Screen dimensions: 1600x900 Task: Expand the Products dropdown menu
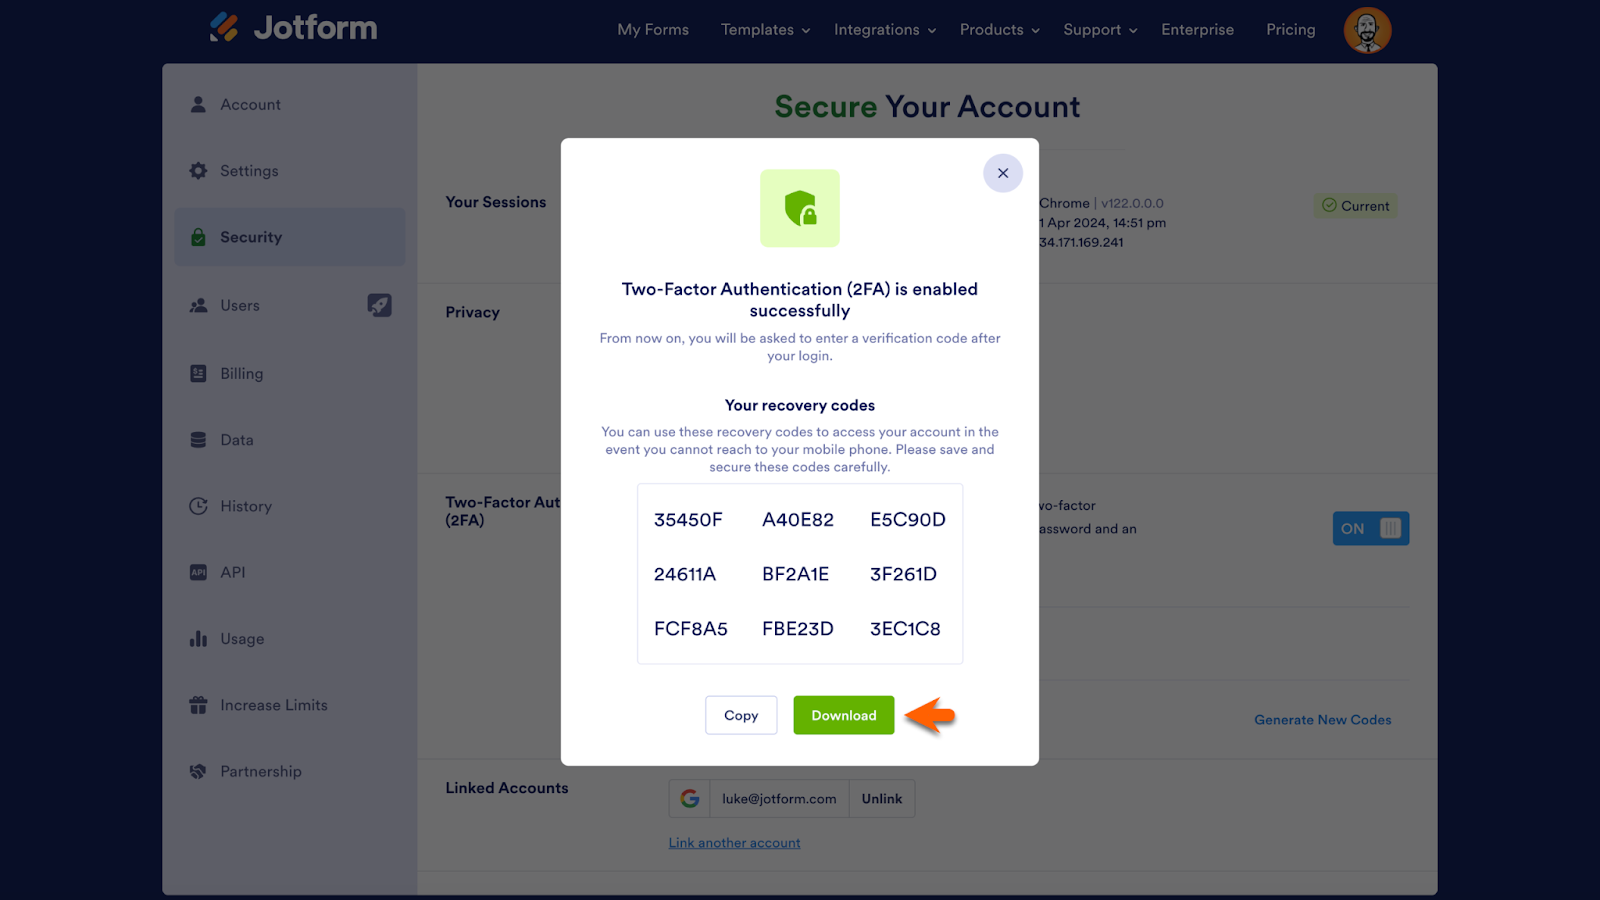coord(999,30)
